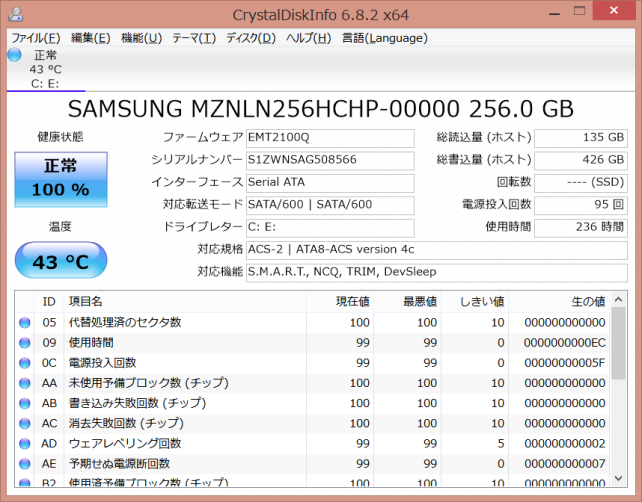Click power on count value 95 回
Screen dimensions: 642x502
pyautogui.click(x=581, y=205)
